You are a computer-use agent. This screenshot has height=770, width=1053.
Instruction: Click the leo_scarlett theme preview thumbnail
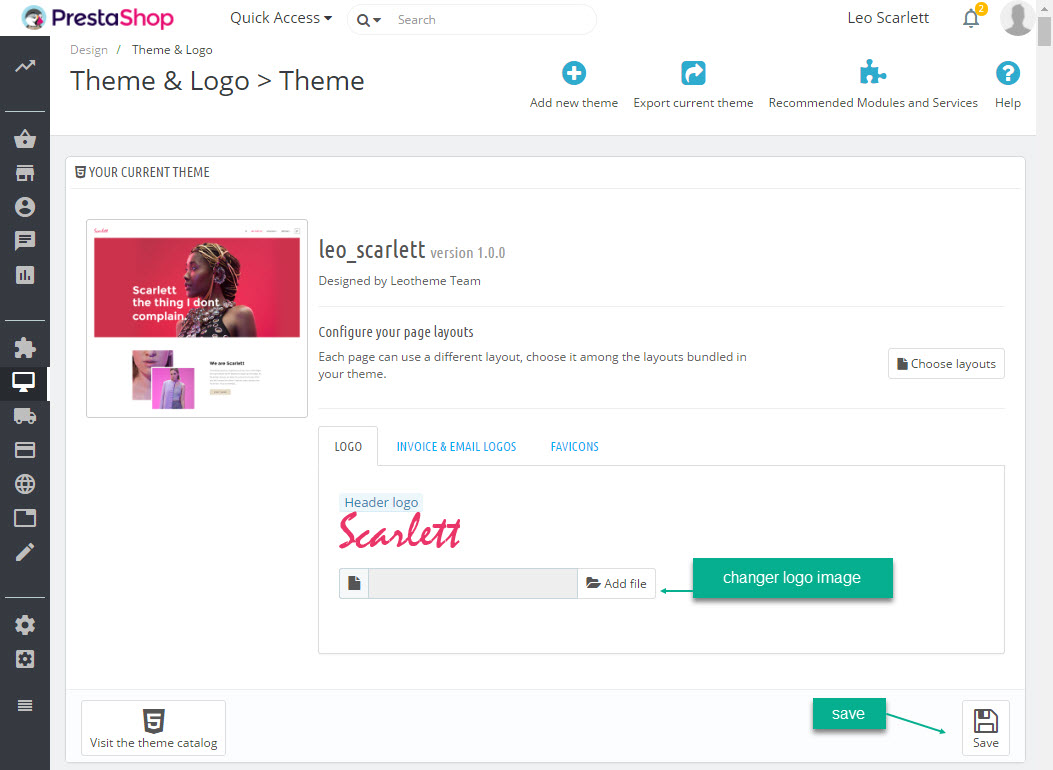pos(197,318)
